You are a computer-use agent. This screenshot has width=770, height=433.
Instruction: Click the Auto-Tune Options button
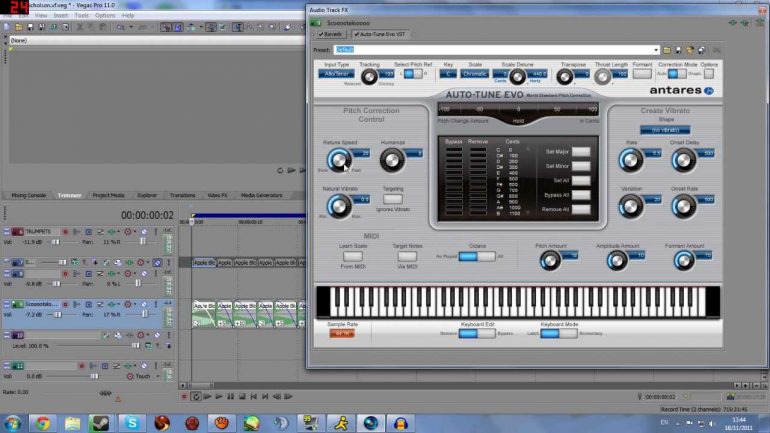[709, 74]
